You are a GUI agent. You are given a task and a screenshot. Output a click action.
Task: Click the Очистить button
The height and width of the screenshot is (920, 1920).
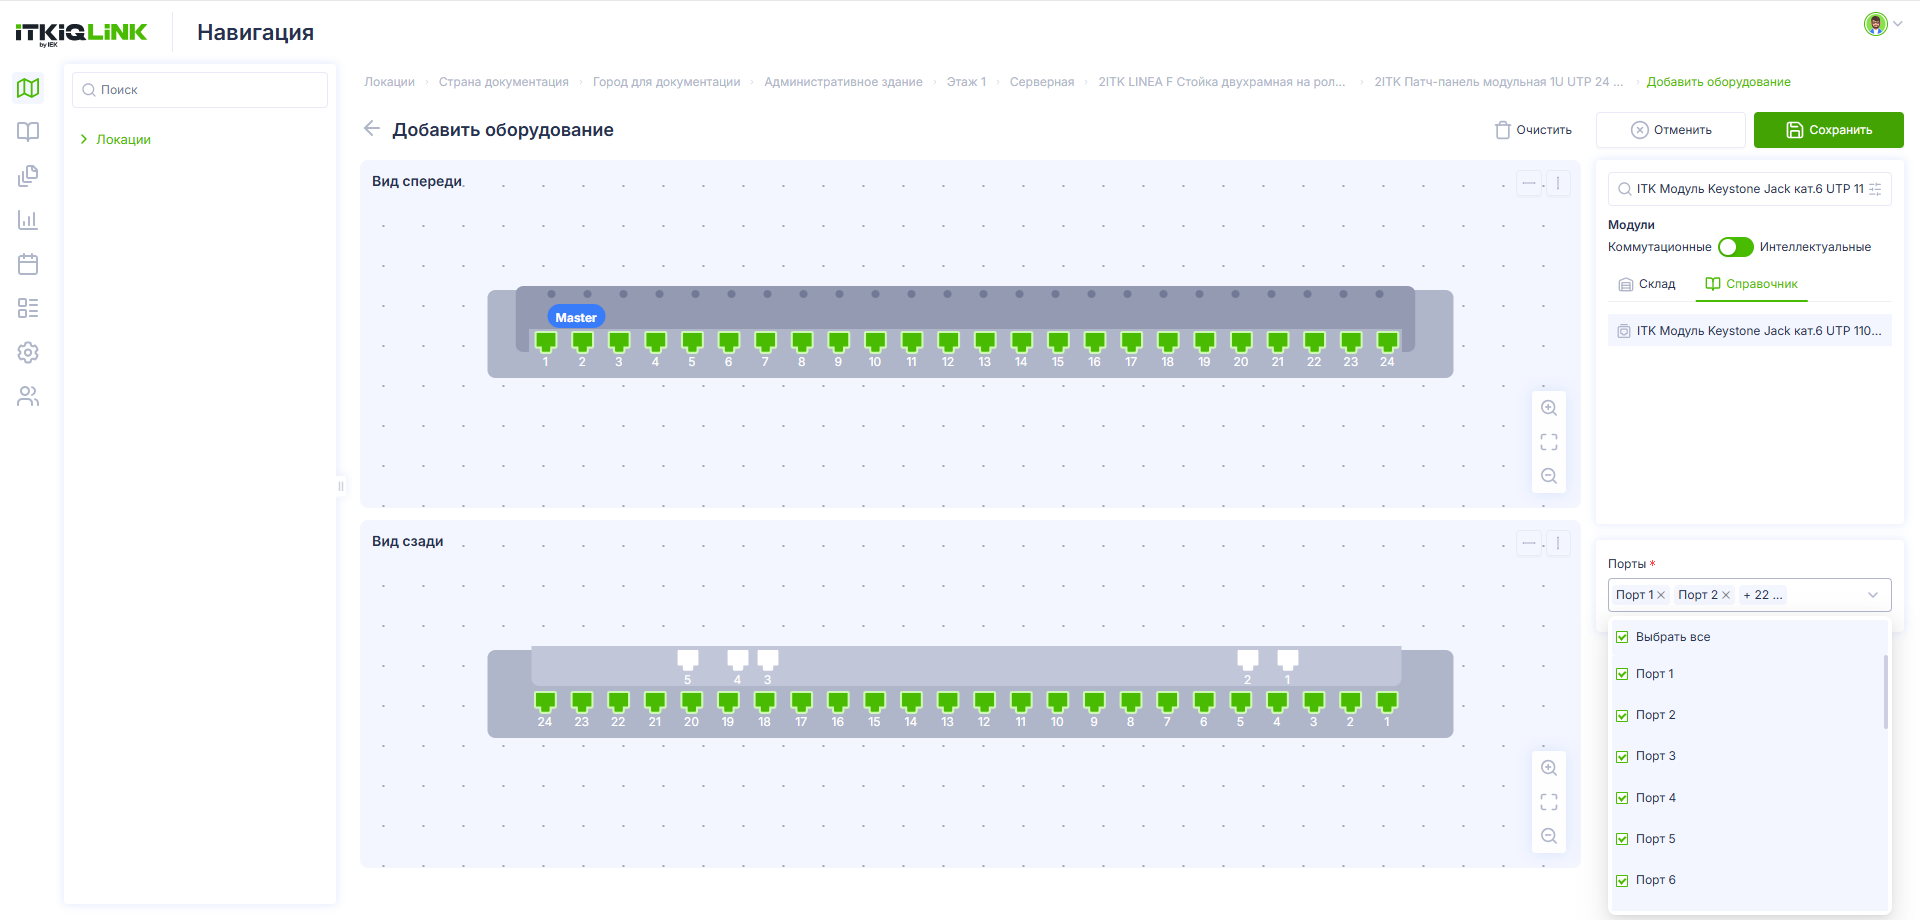(x=1533, y=130)
